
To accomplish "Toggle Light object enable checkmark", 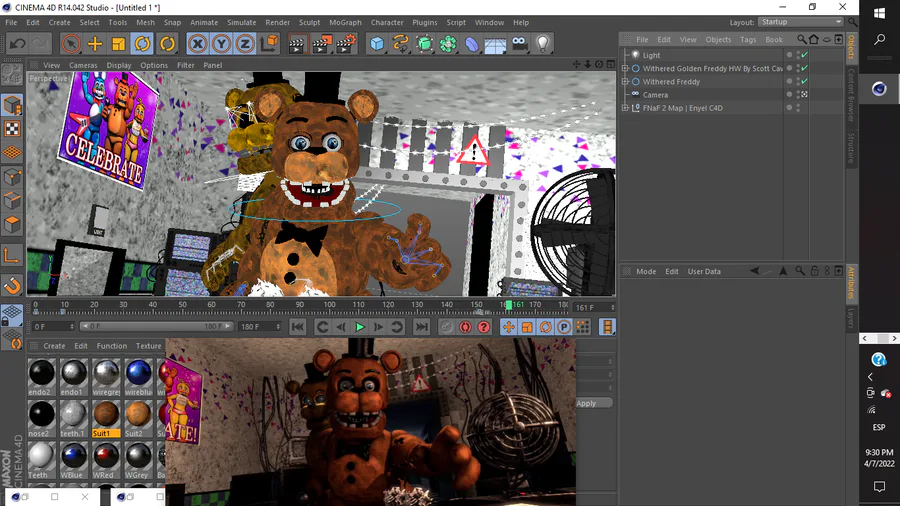I will pyautogui.click(x=805, y=55).
